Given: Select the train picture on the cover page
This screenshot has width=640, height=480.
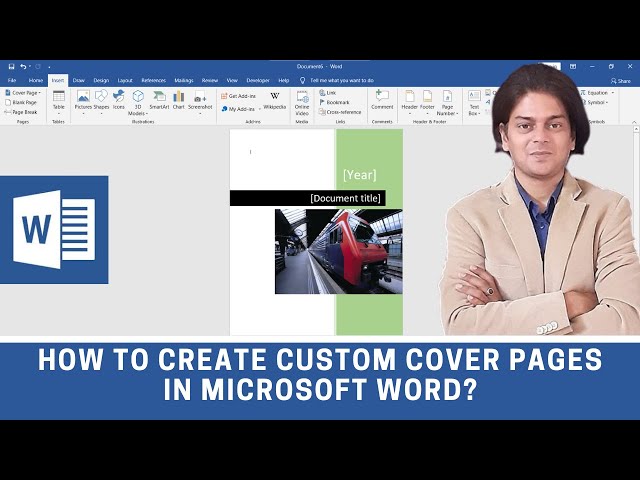Looking at the screenshot, I should (338, 251).
